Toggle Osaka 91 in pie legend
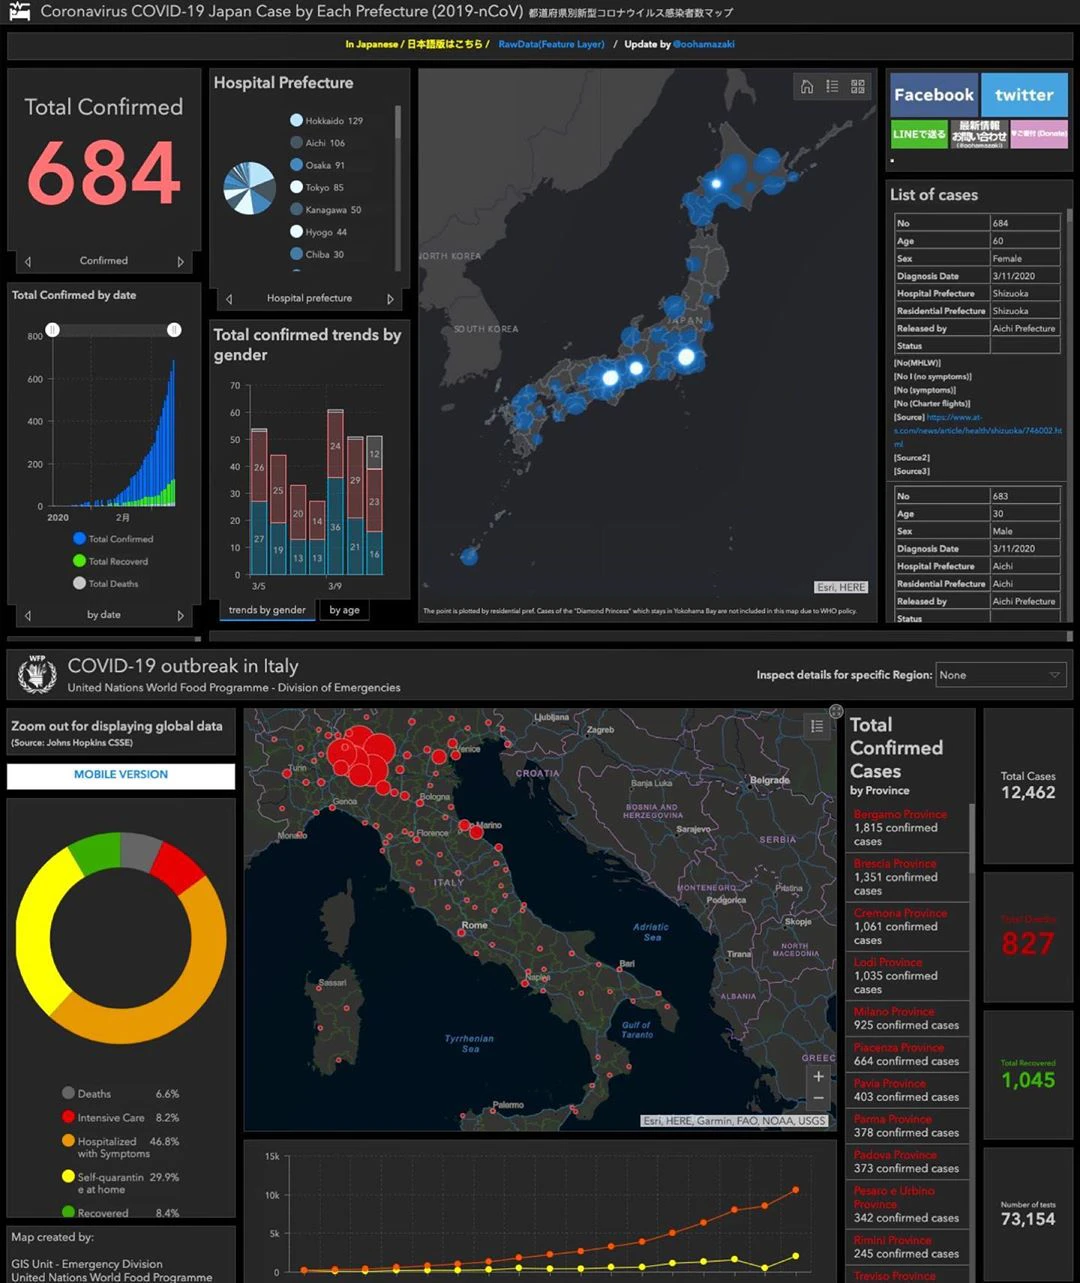This screenshot has width=1080, height=1283. (318, 165)
